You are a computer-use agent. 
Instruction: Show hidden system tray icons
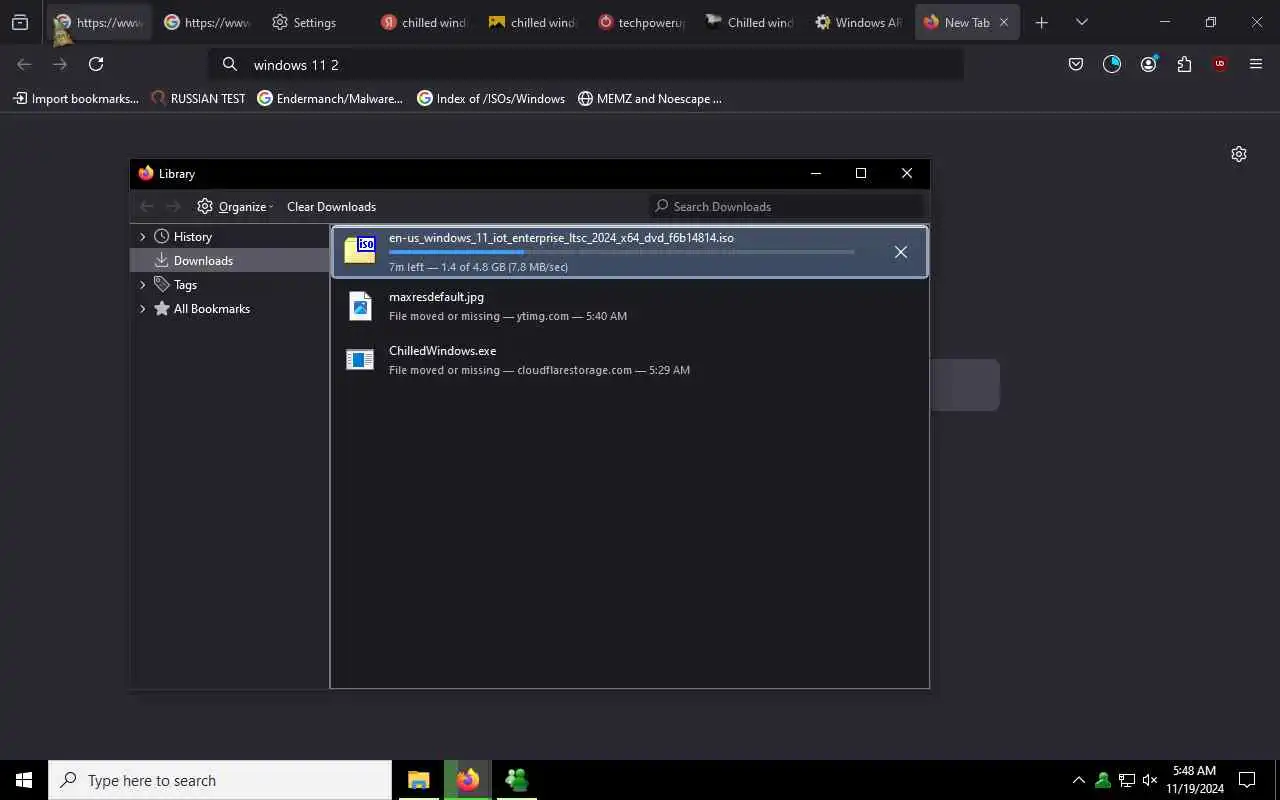(x=1078, y=780)
